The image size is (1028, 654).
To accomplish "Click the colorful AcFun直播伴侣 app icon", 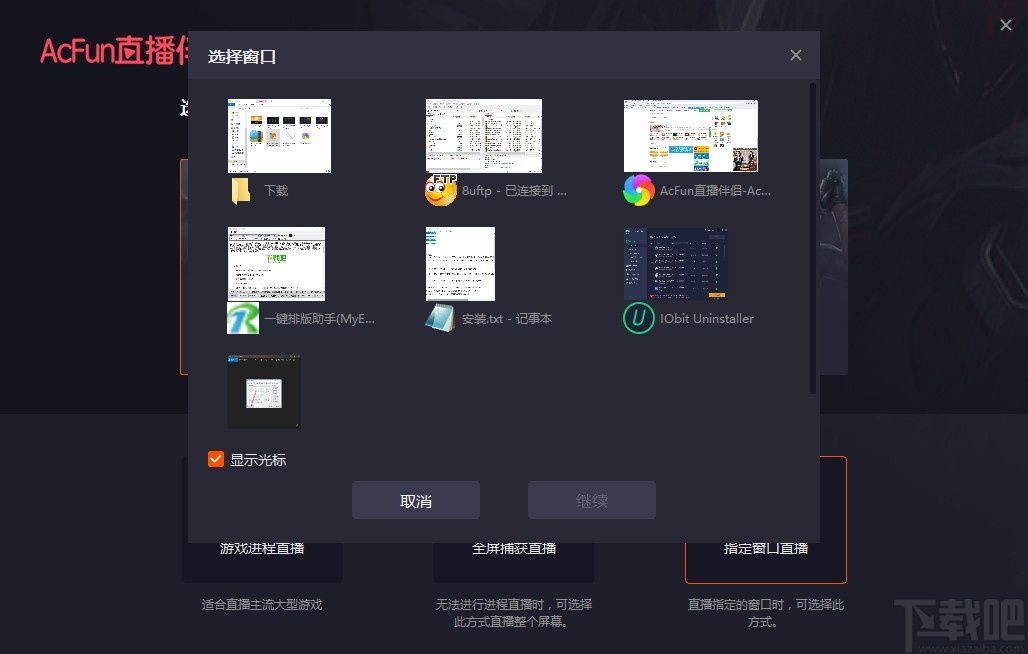I will pos(638,190).
